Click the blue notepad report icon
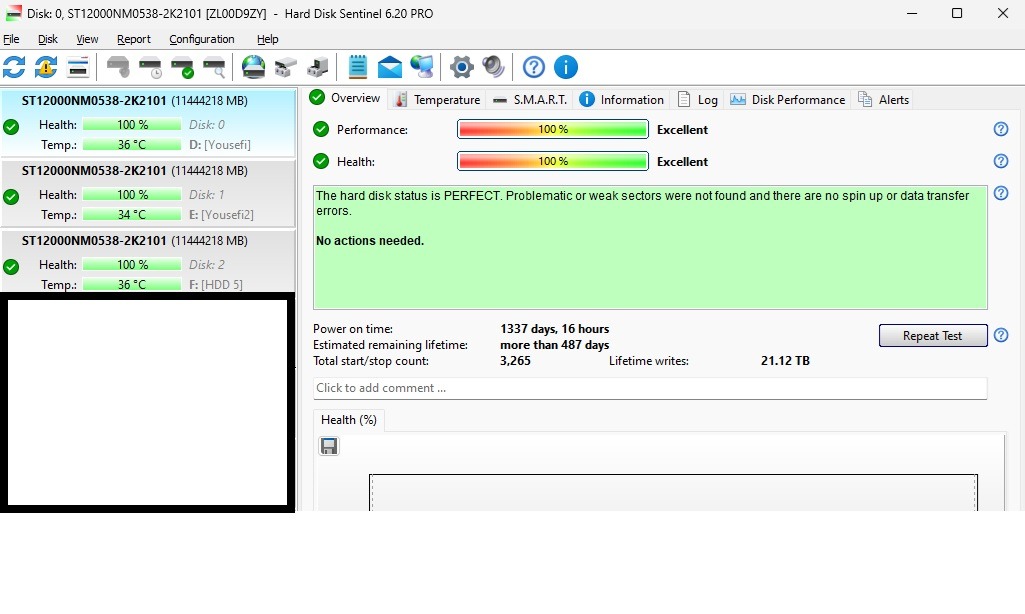Viewport: 1025px width, 614px height. [357, 67]
